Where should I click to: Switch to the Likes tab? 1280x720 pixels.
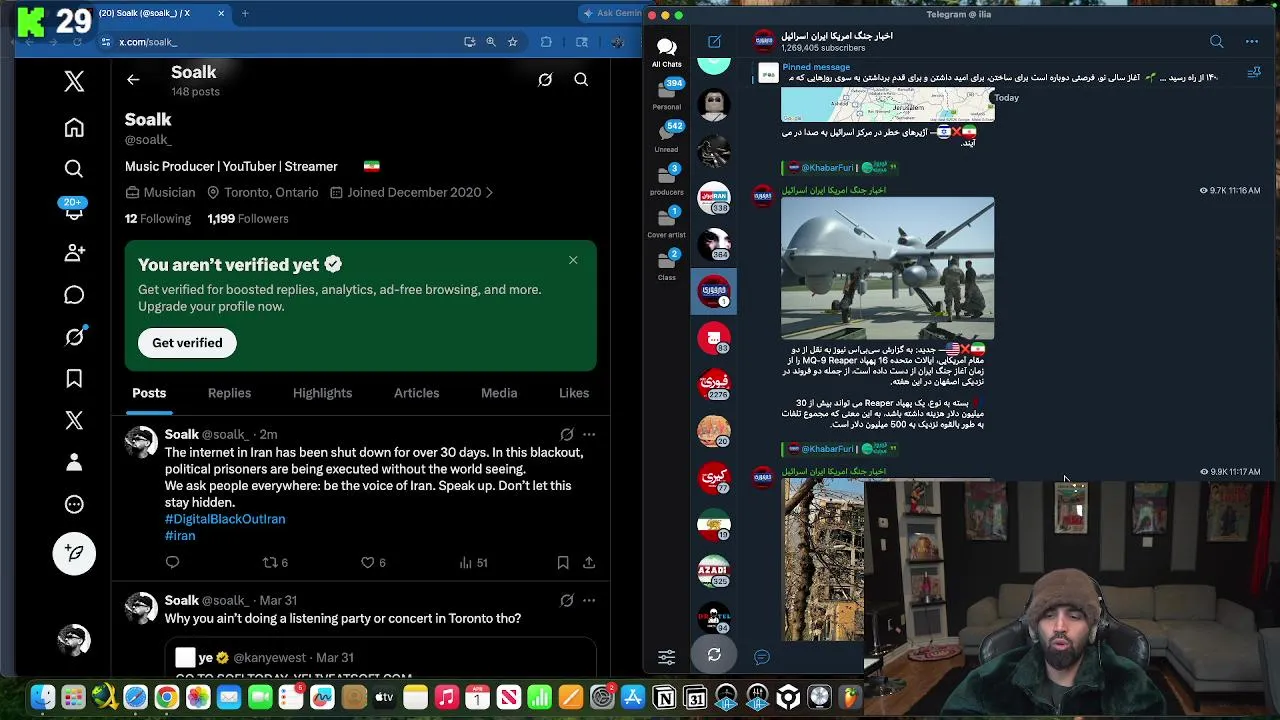click(x=574, y=393)
